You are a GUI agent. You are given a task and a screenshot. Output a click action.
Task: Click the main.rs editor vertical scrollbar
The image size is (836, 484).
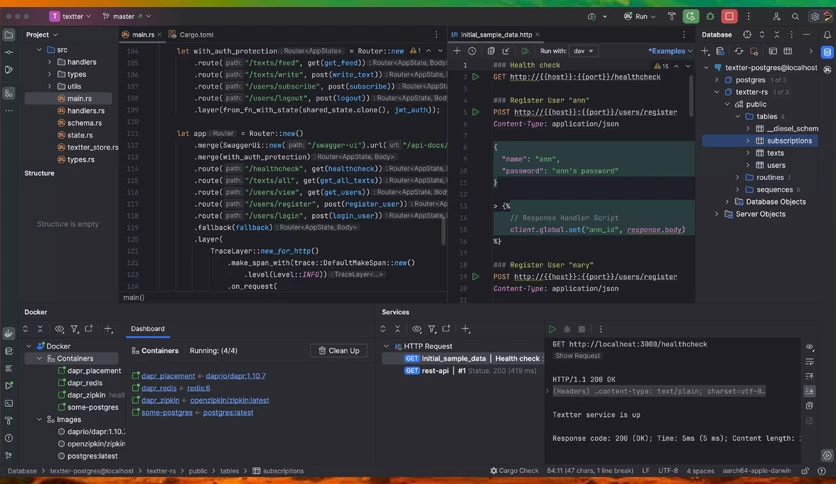(x=443, y=230)
